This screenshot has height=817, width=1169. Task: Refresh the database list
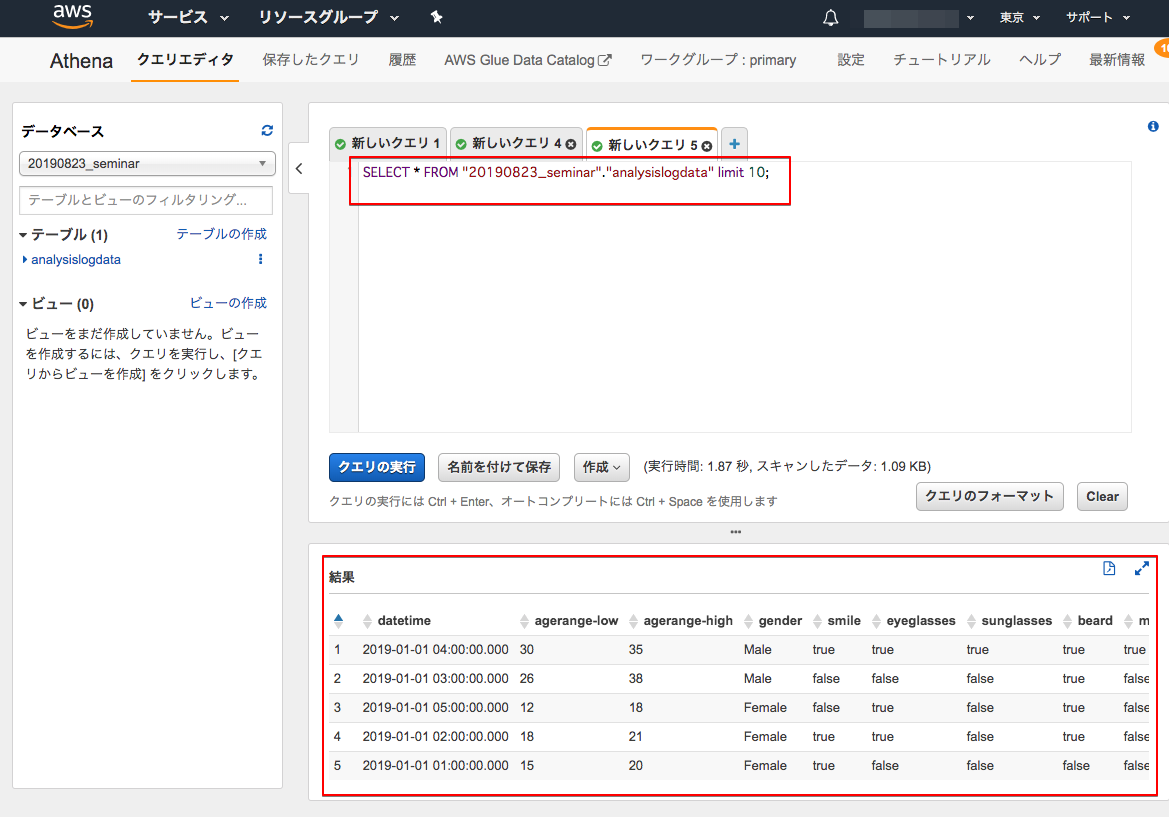tap(267, 130)
